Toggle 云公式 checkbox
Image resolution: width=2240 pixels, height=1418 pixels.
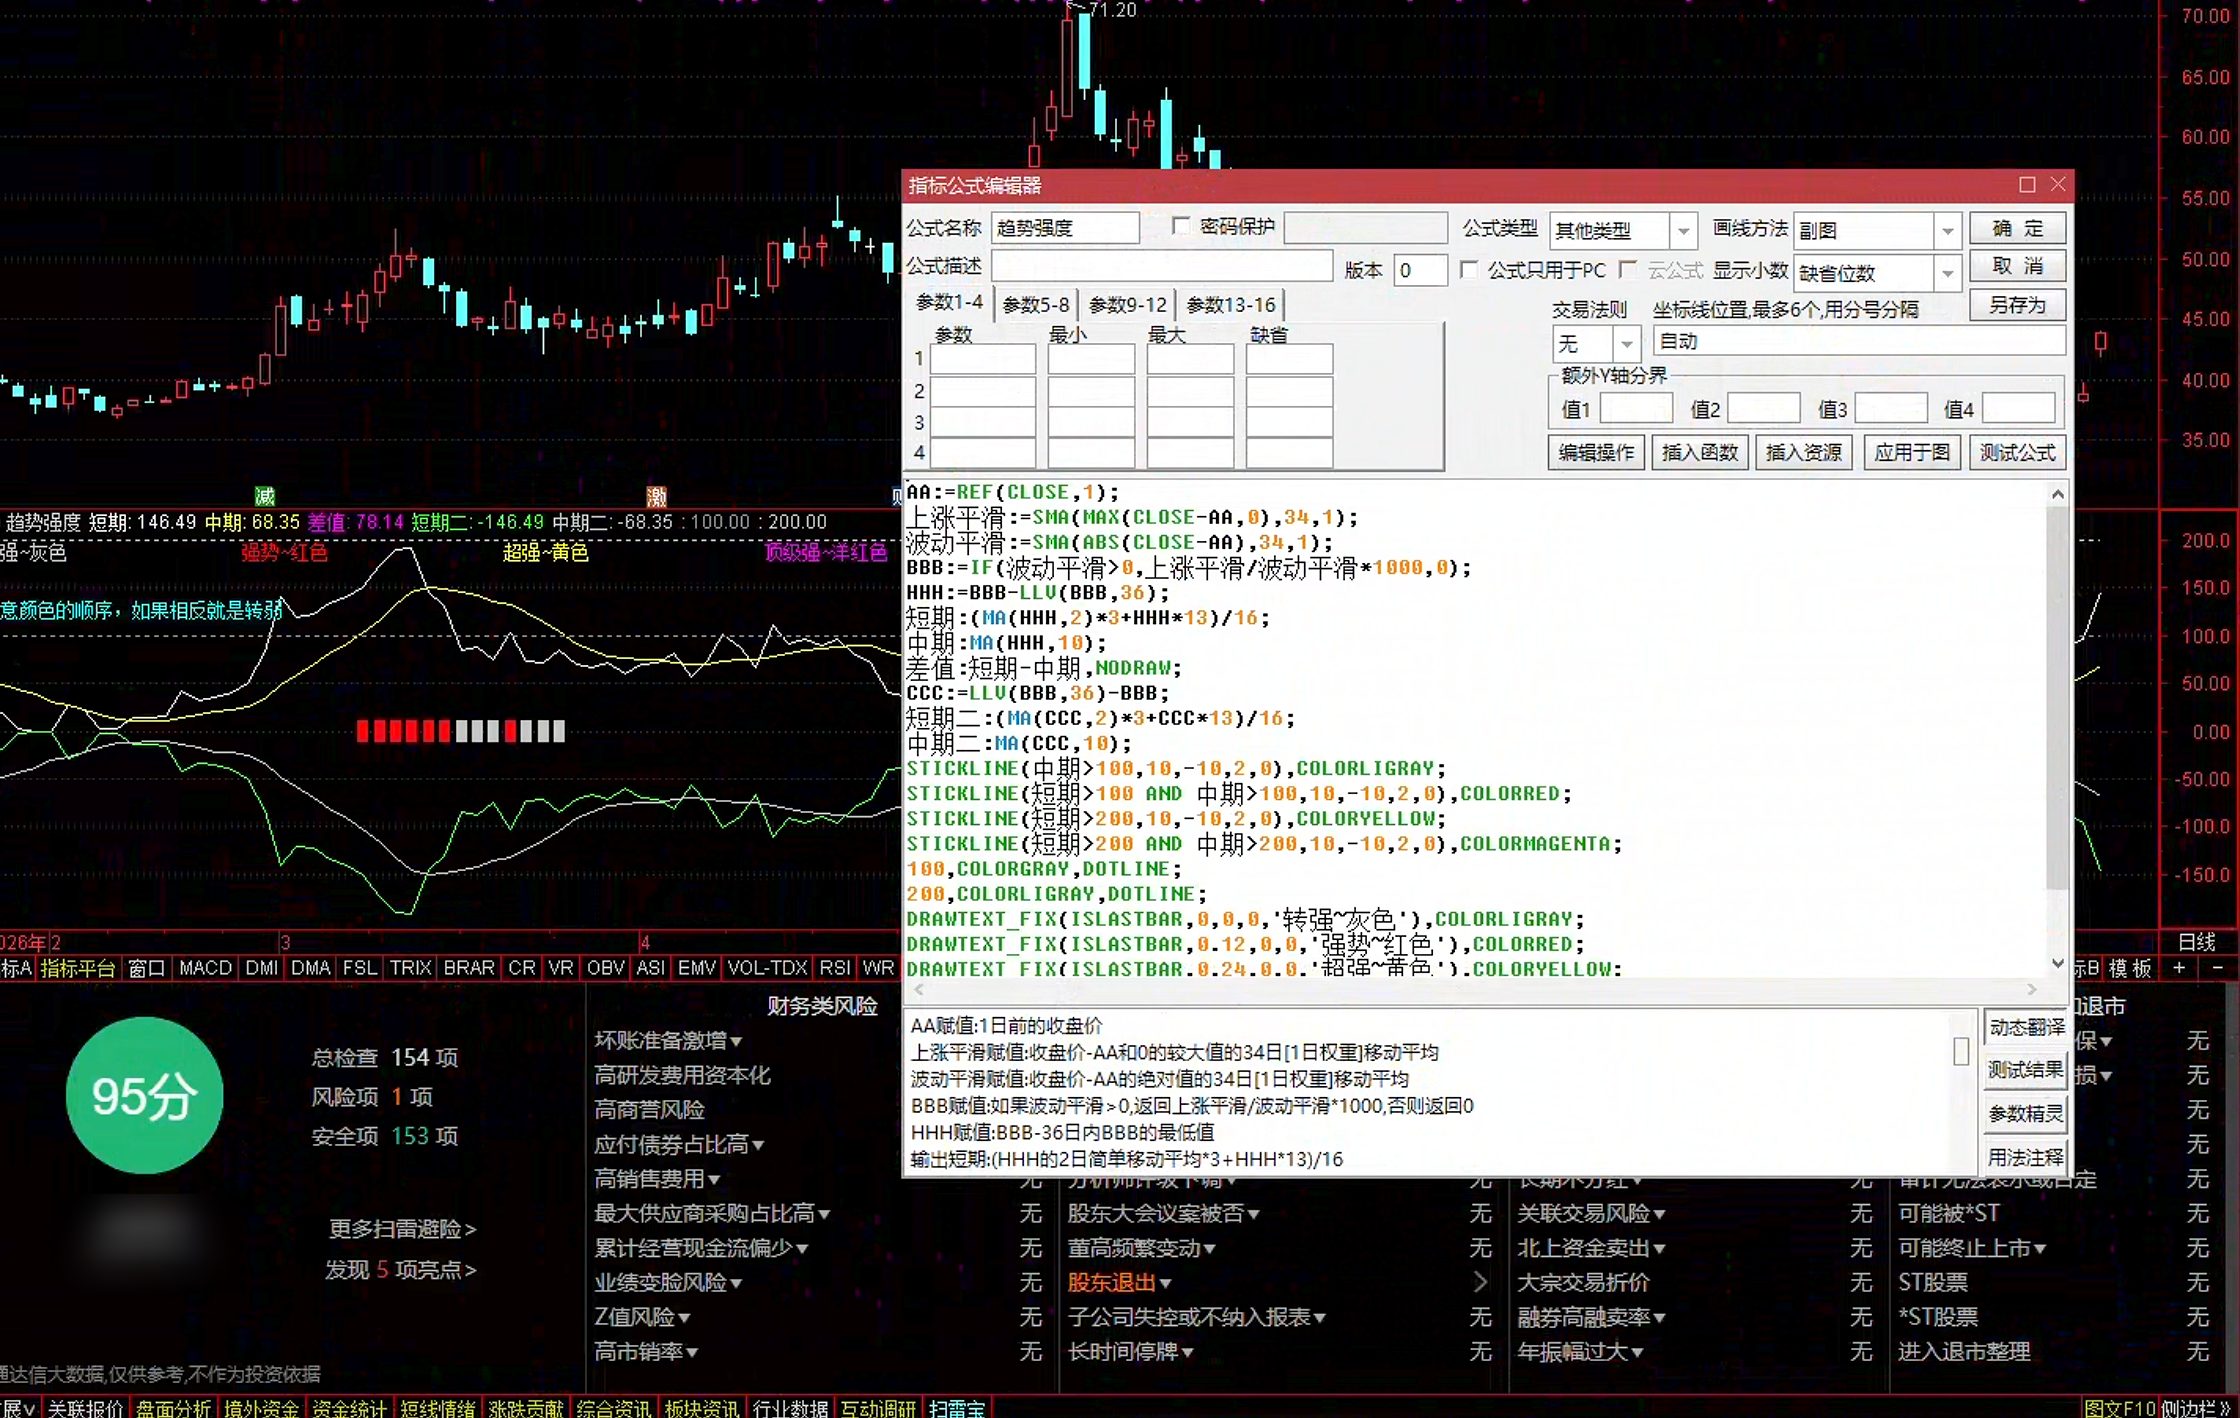1628,270
